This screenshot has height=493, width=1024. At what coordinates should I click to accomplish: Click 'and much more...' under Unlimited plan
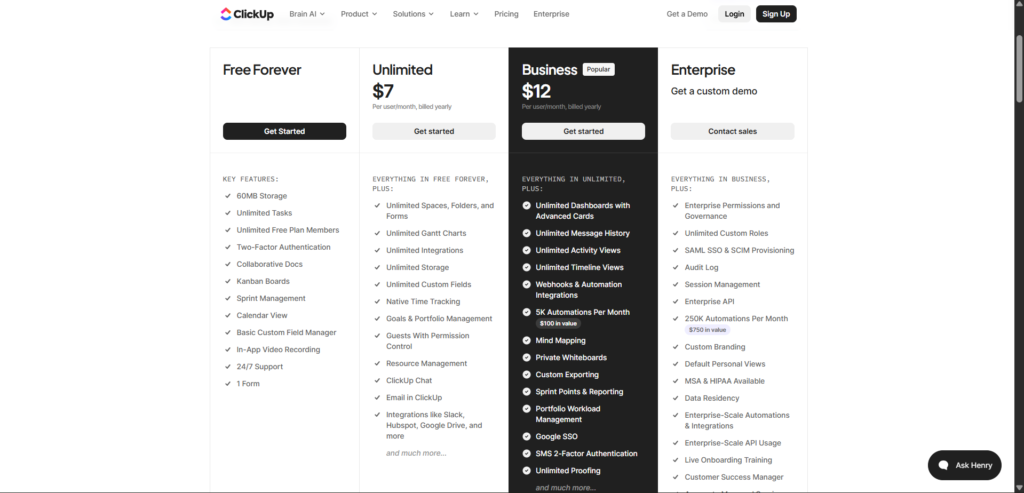416,453
